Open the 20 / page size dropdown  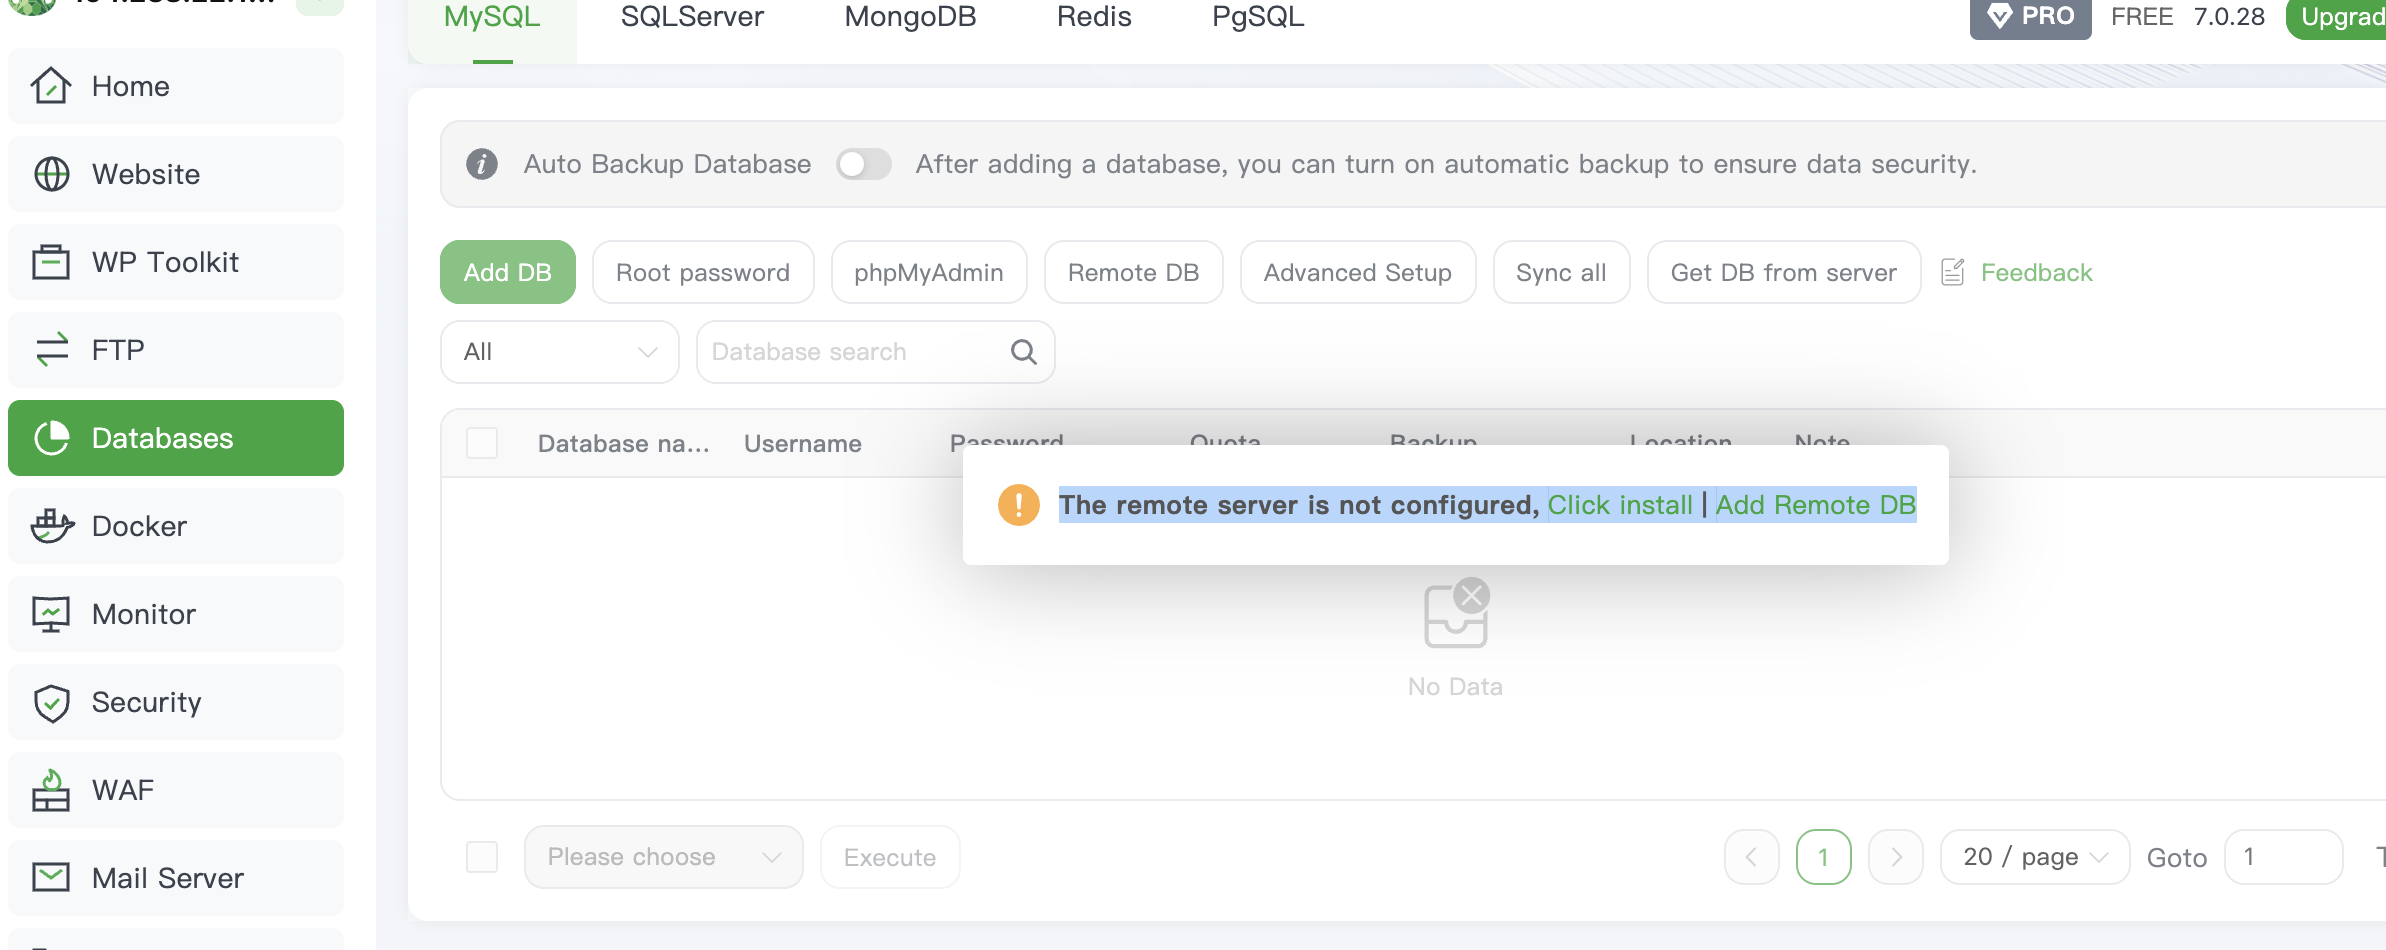pos(2034,857)
